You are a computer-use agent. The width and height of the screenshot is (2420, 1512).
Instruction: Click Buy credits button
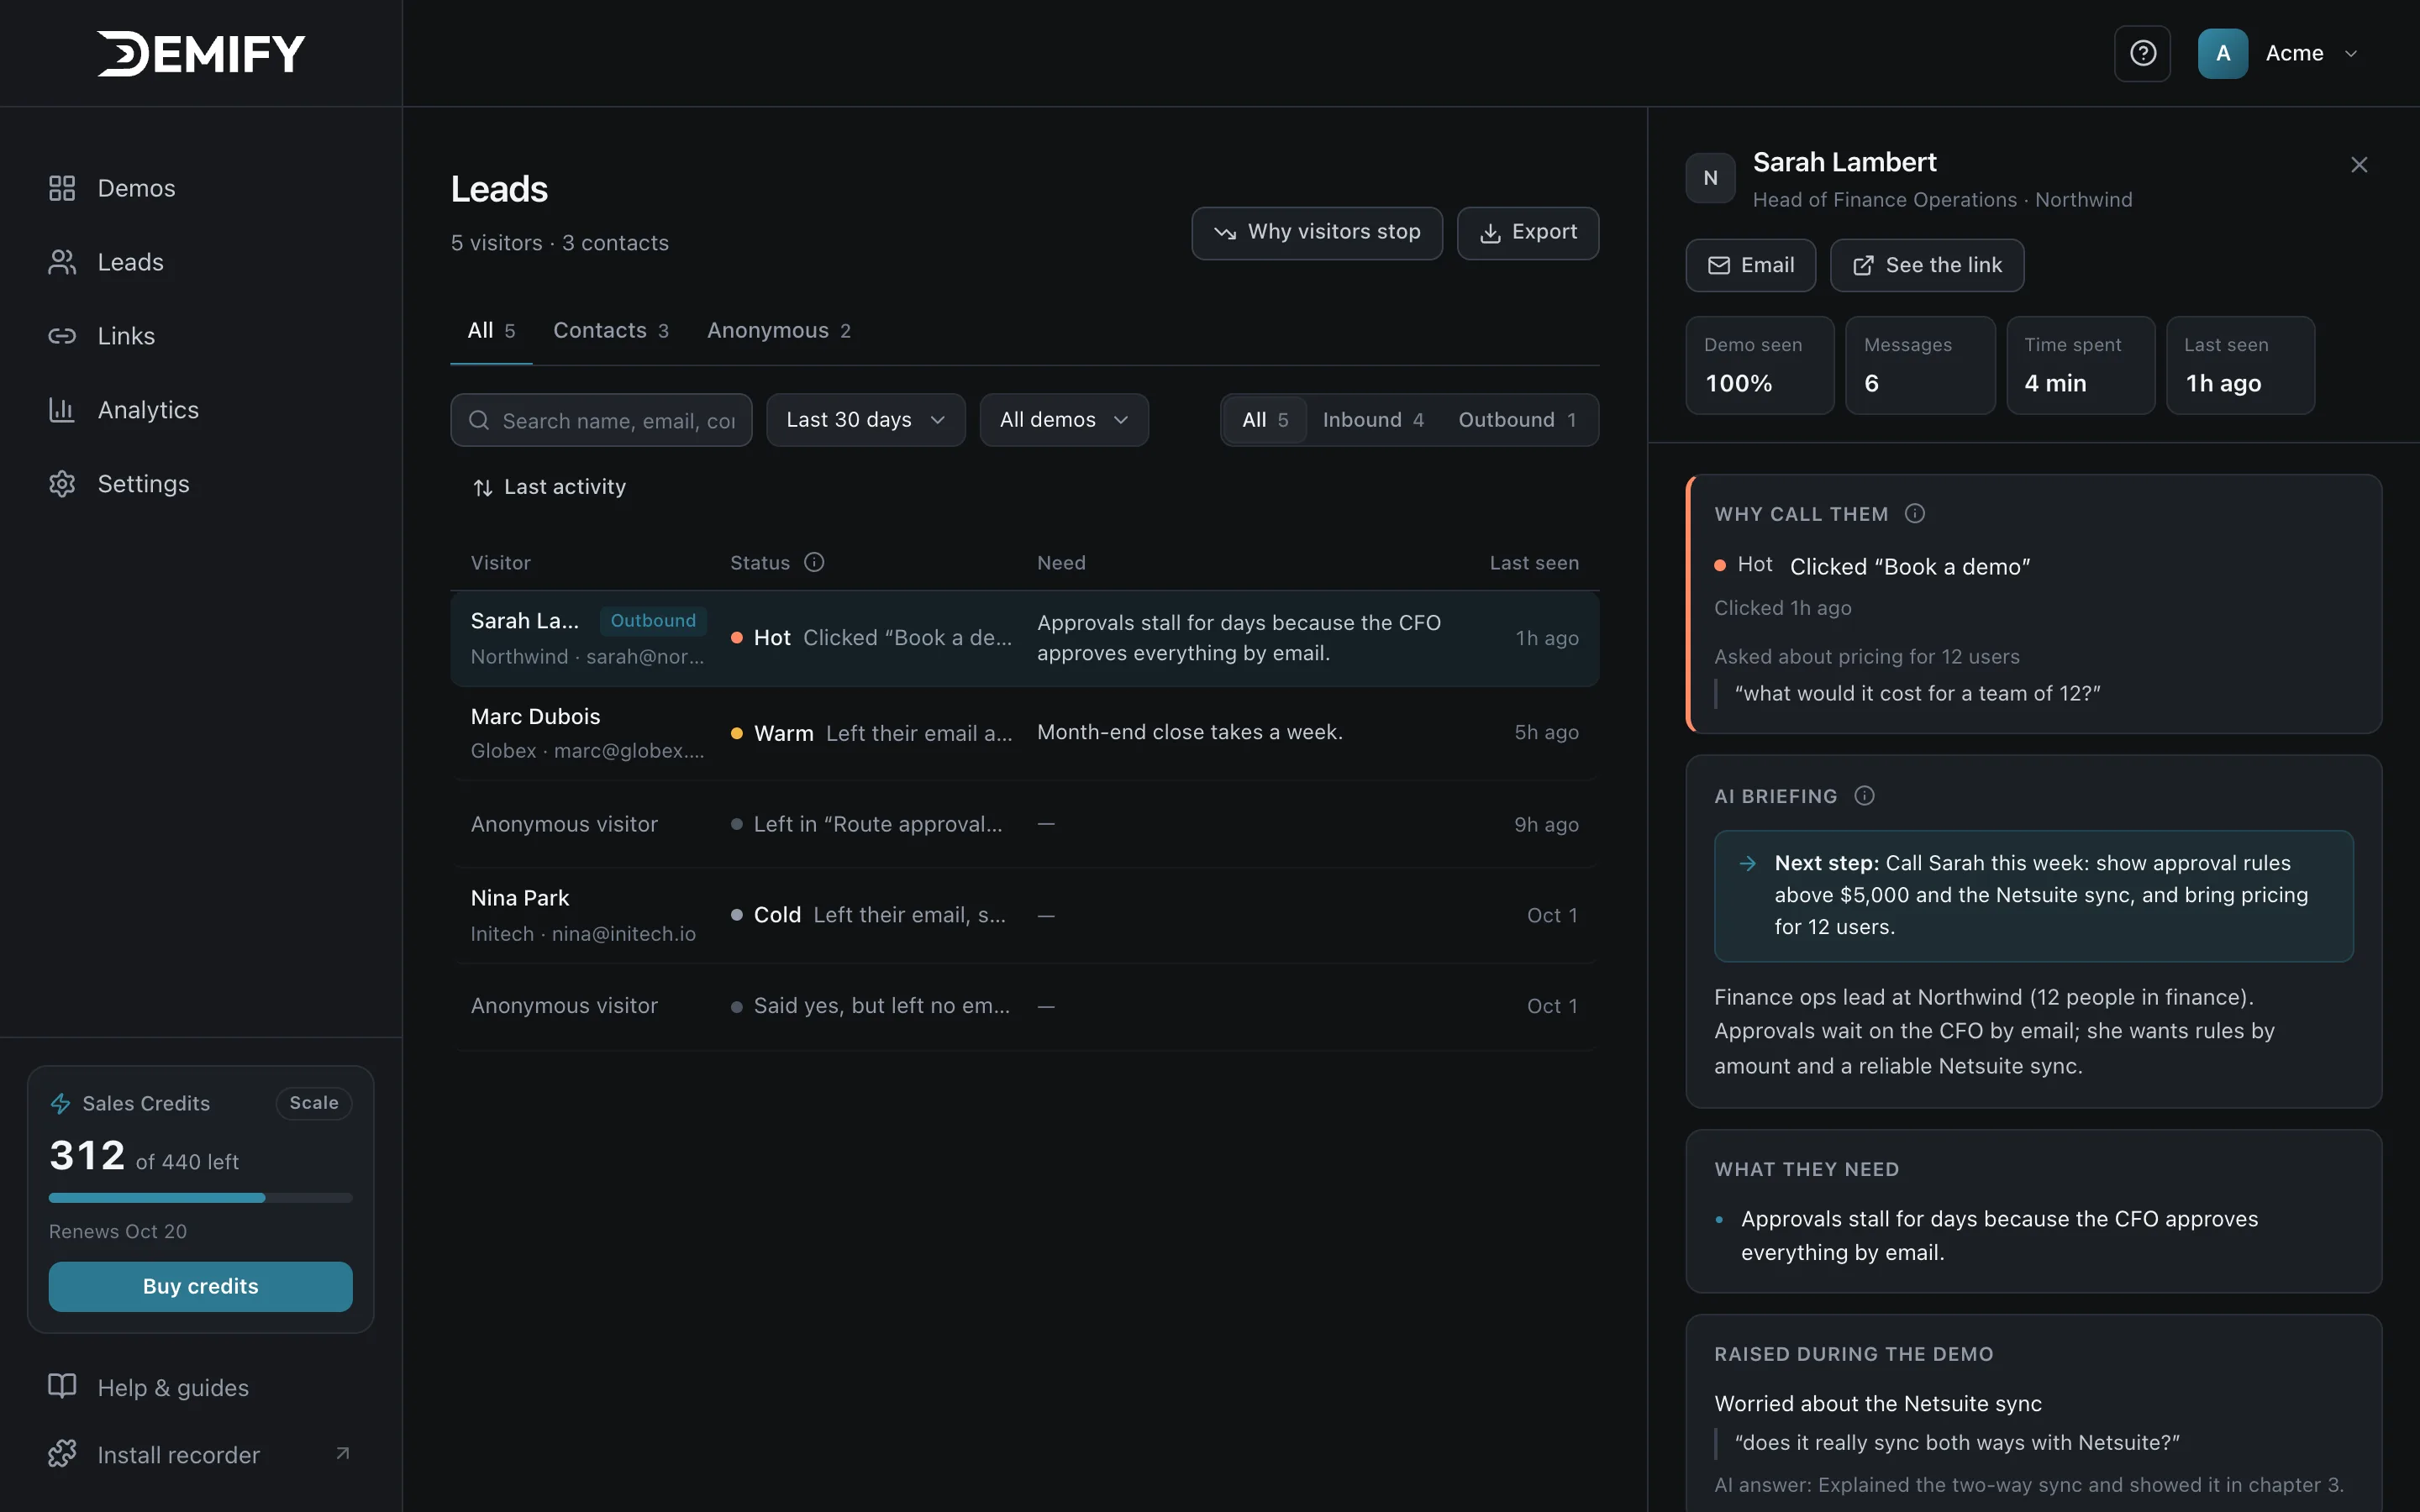pos(201,1286)
